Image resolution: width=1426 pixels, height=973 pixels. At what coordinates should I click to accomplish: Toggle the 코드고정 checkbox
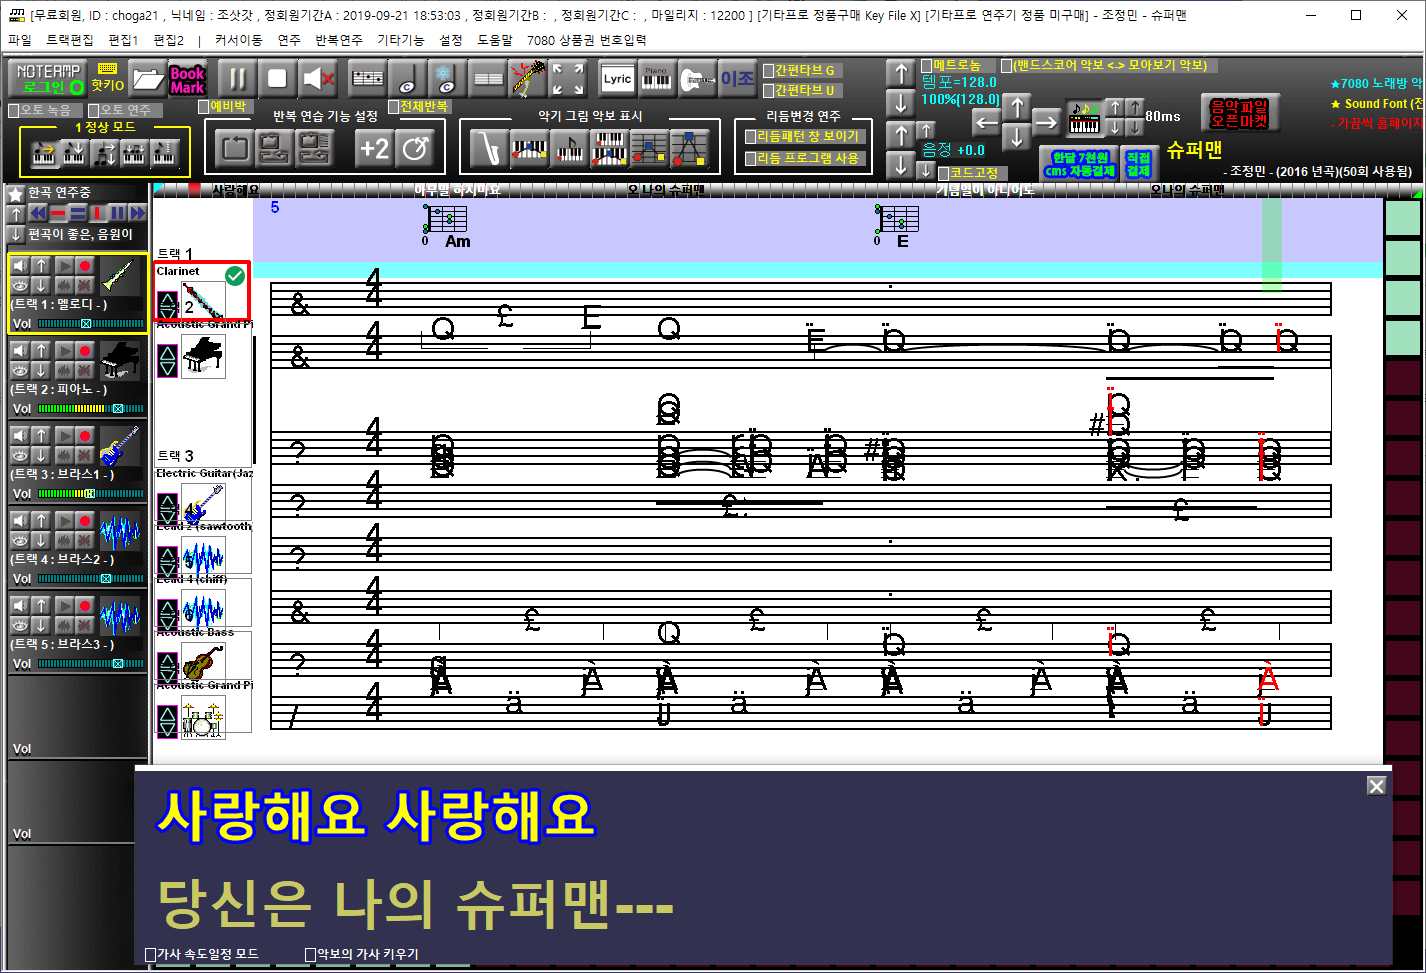(944, 173)
